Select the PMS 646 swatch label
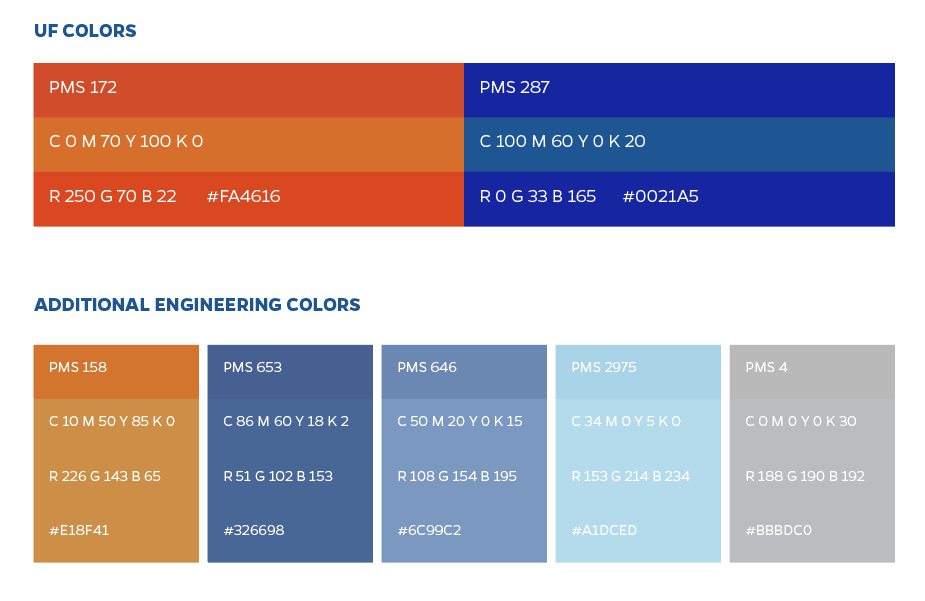Image resolution: width=925 pixels, height=601 pixels. tap(427, 368)
